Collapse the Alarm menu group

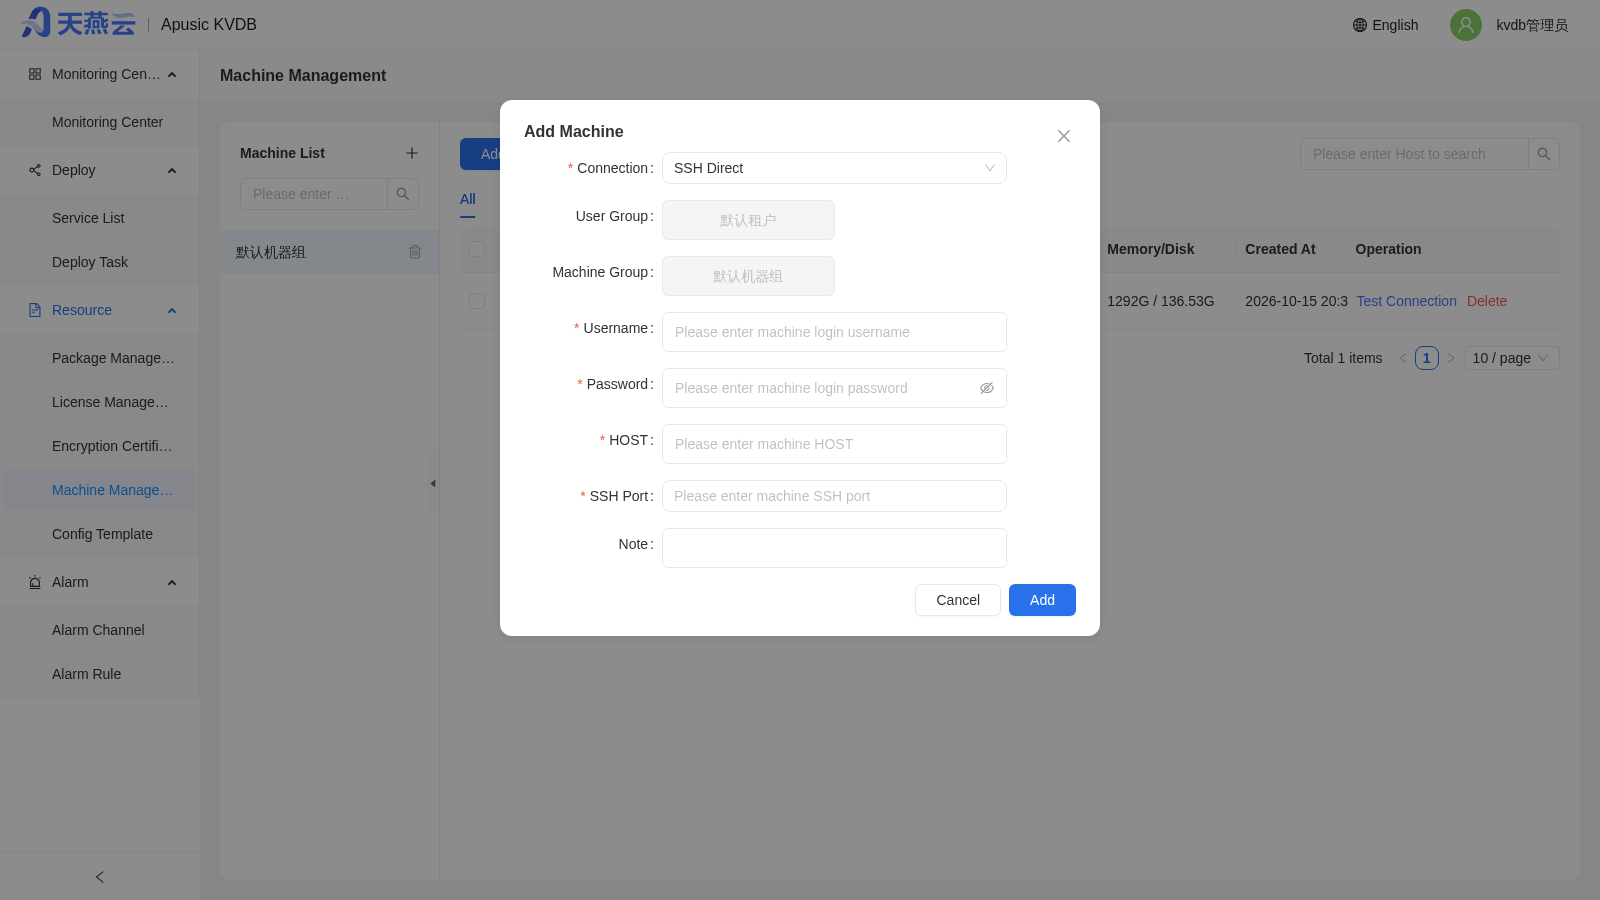[100, 582]
